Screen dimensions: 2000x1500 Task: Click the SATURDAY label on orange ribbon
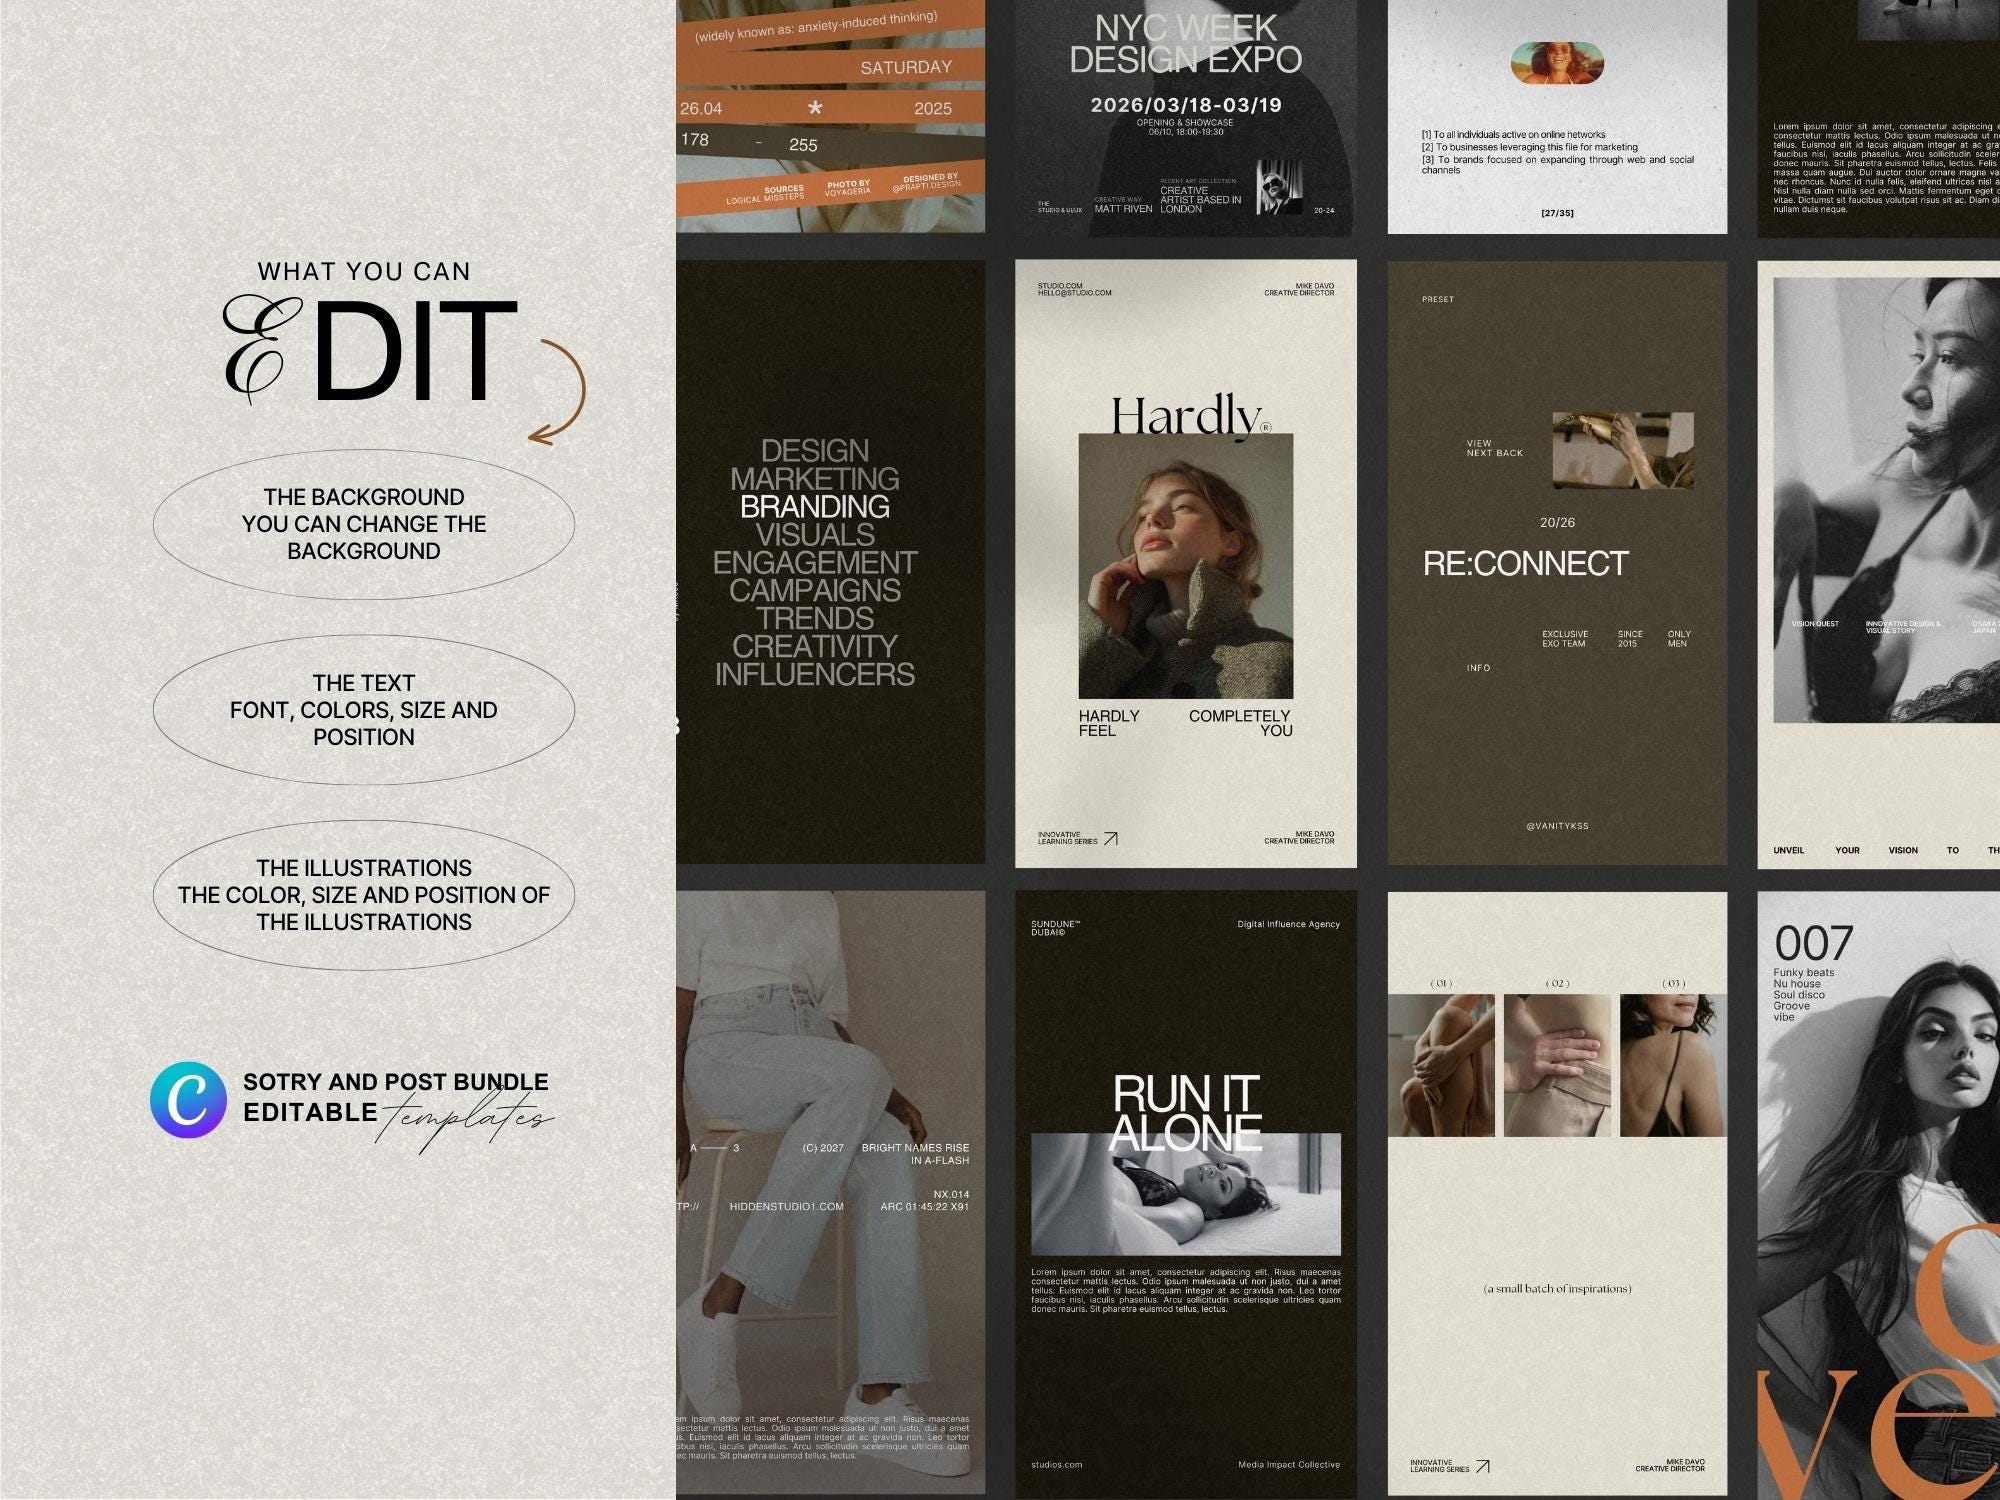point(906,67)
